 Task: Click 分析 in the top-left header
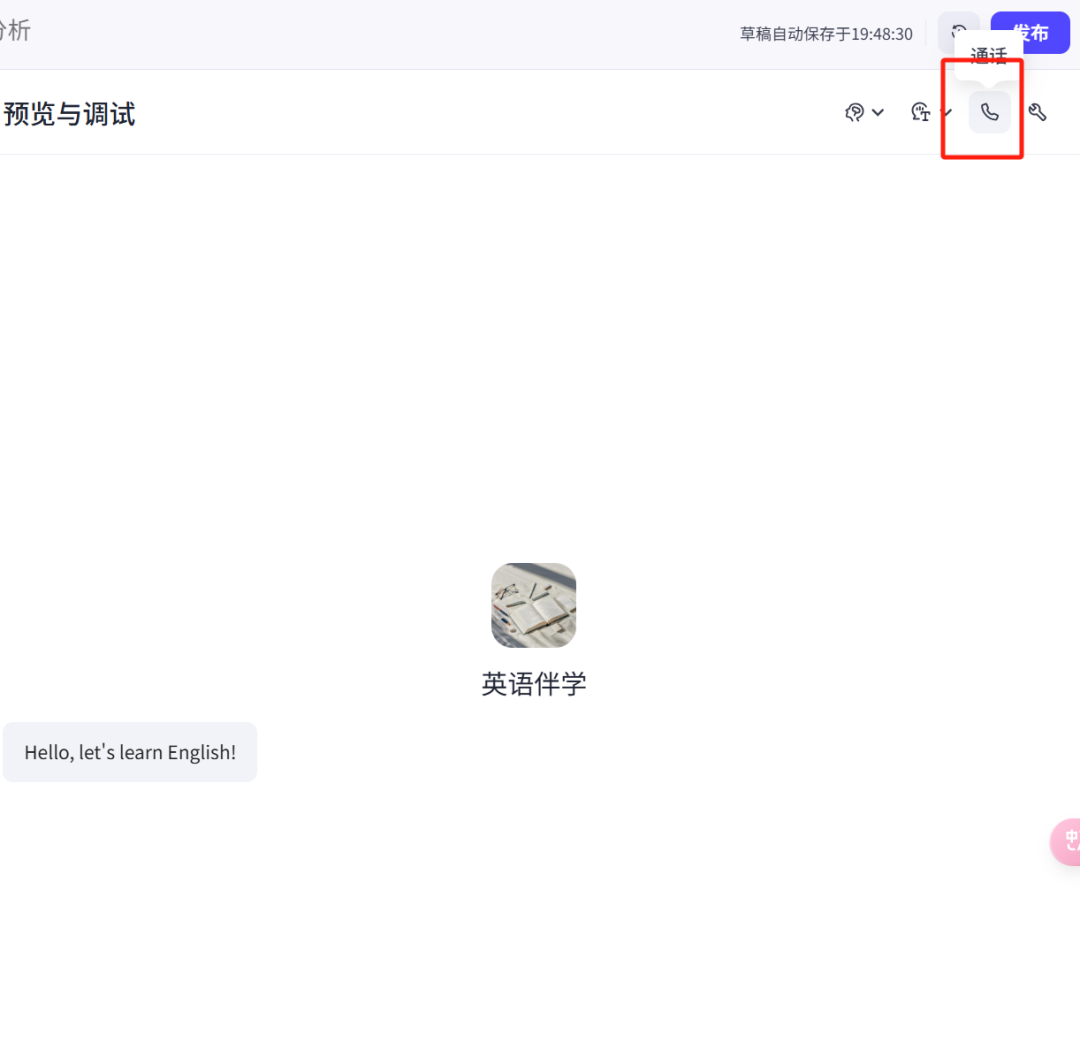point(14,30)
